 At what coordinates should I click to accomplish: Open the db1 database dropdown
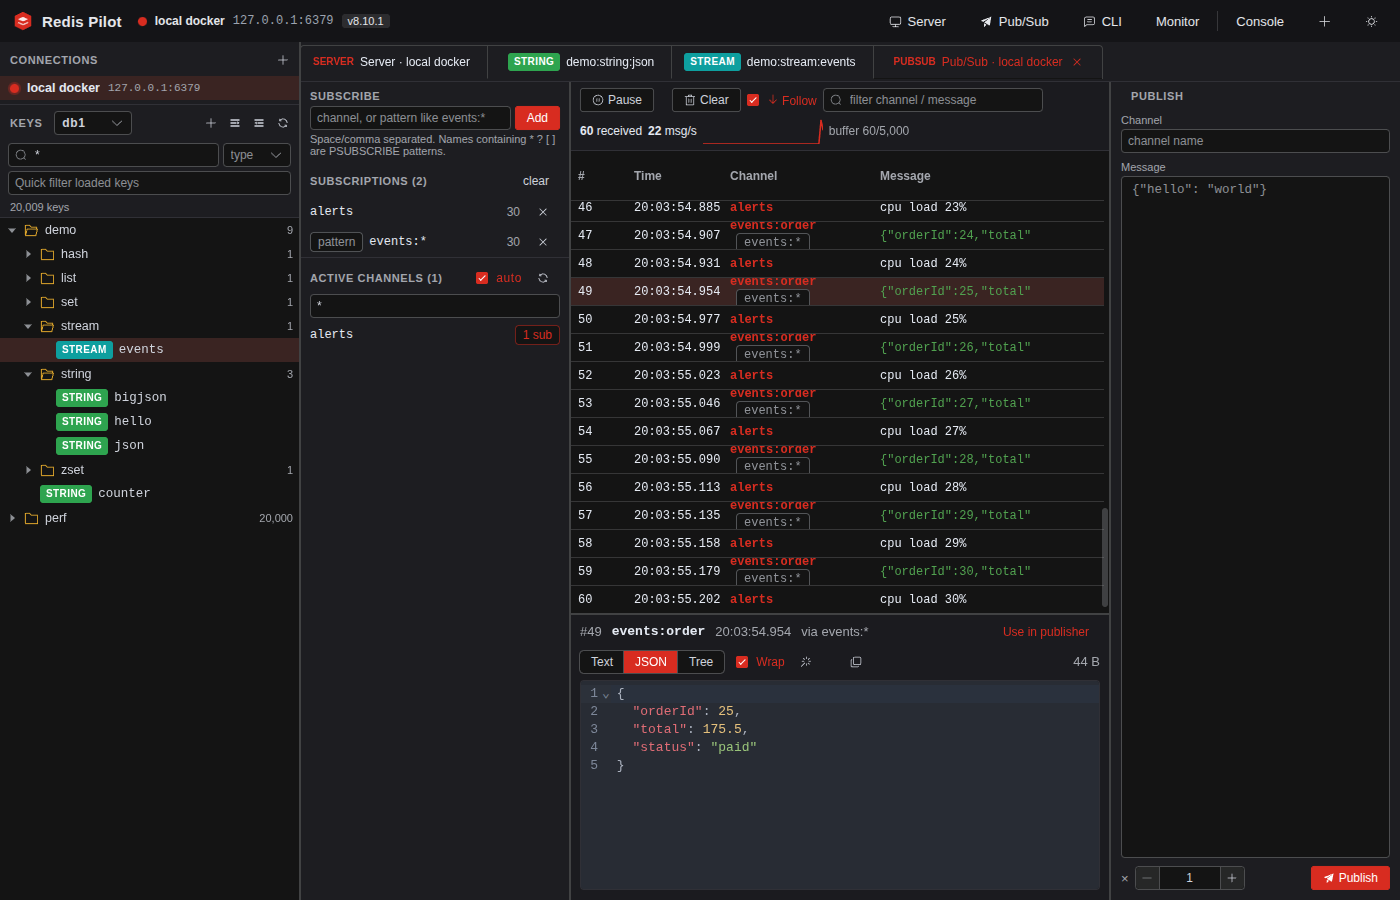[x=93, y=123]
